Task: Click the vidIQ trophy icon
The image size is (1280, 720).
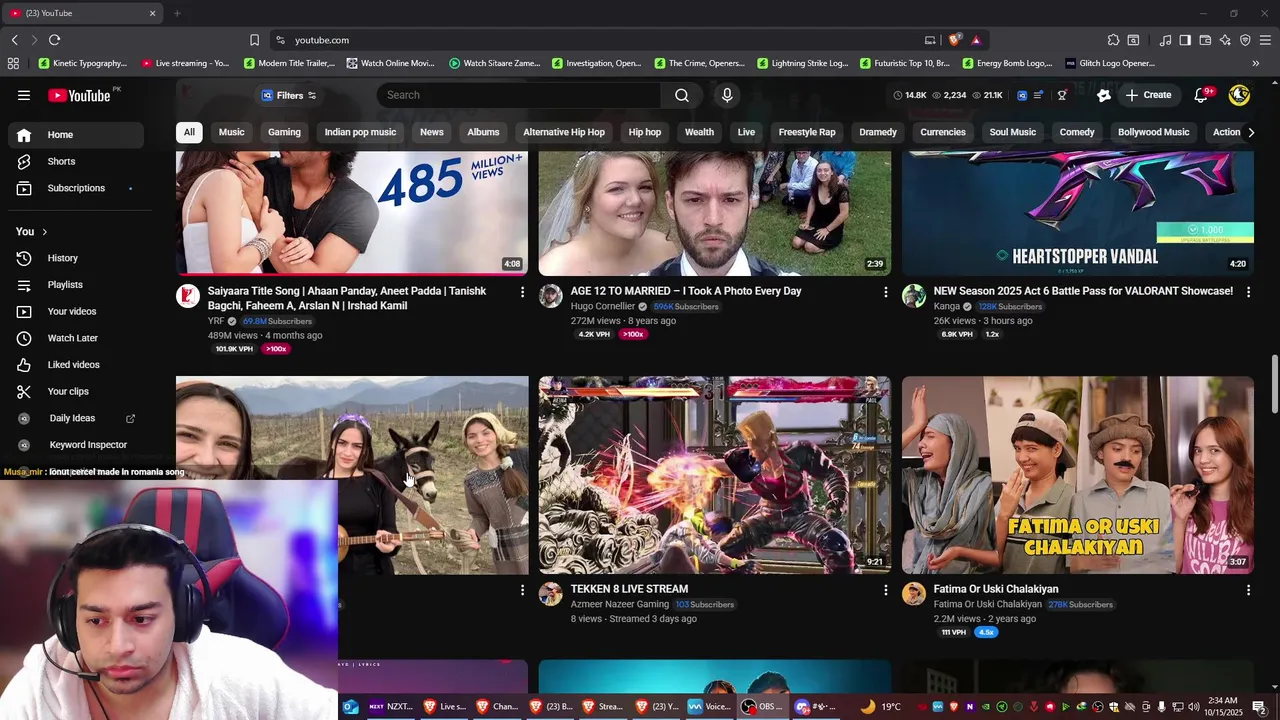Action: tap(1062, 95)
